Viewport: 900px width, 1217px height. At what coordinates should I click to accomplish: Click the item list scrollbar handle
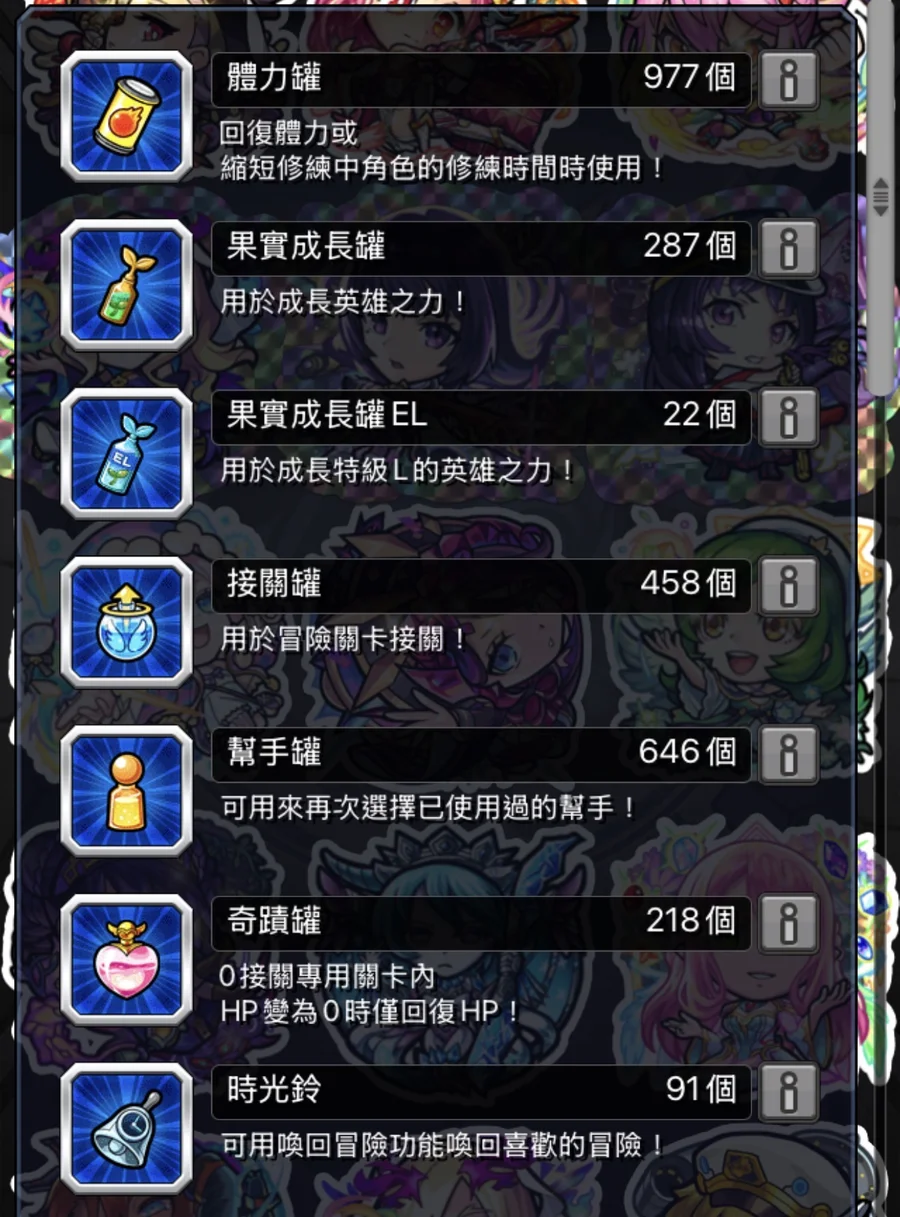[x=881, y=198]
